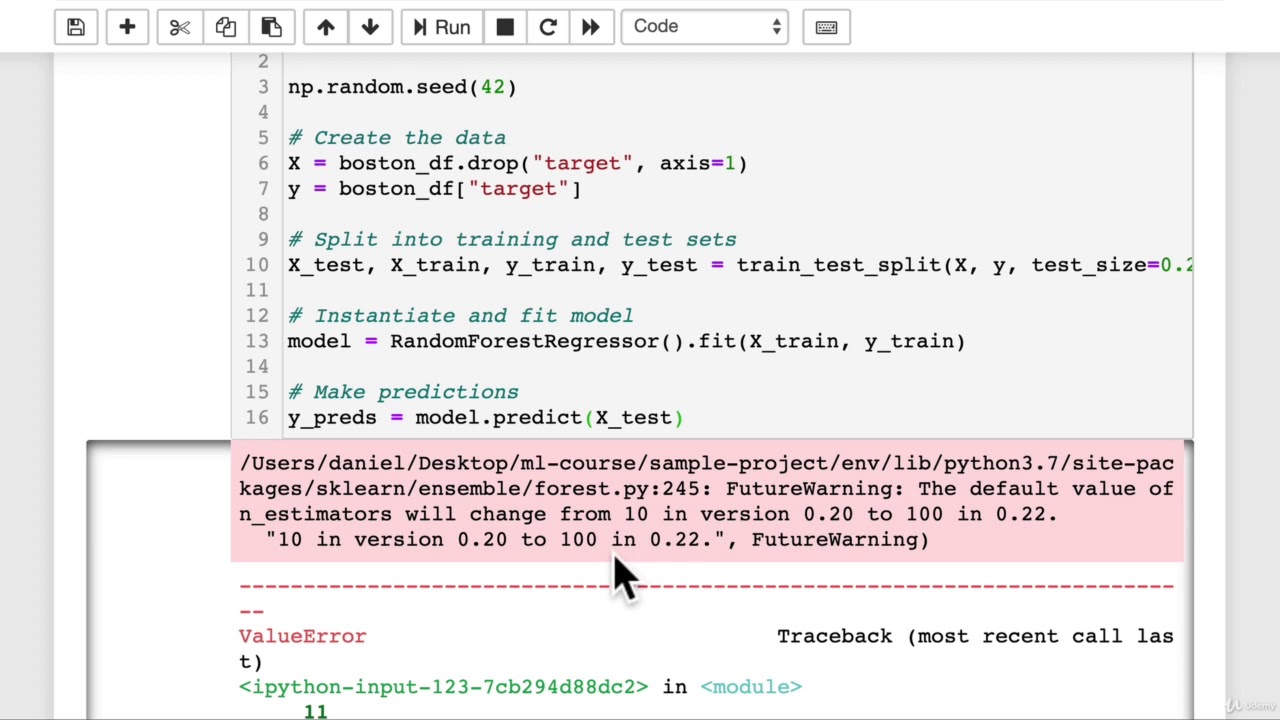Restart the kernel with the circular arrow
The height and width of the screenshot is (720, 1280).
point(548,27)
